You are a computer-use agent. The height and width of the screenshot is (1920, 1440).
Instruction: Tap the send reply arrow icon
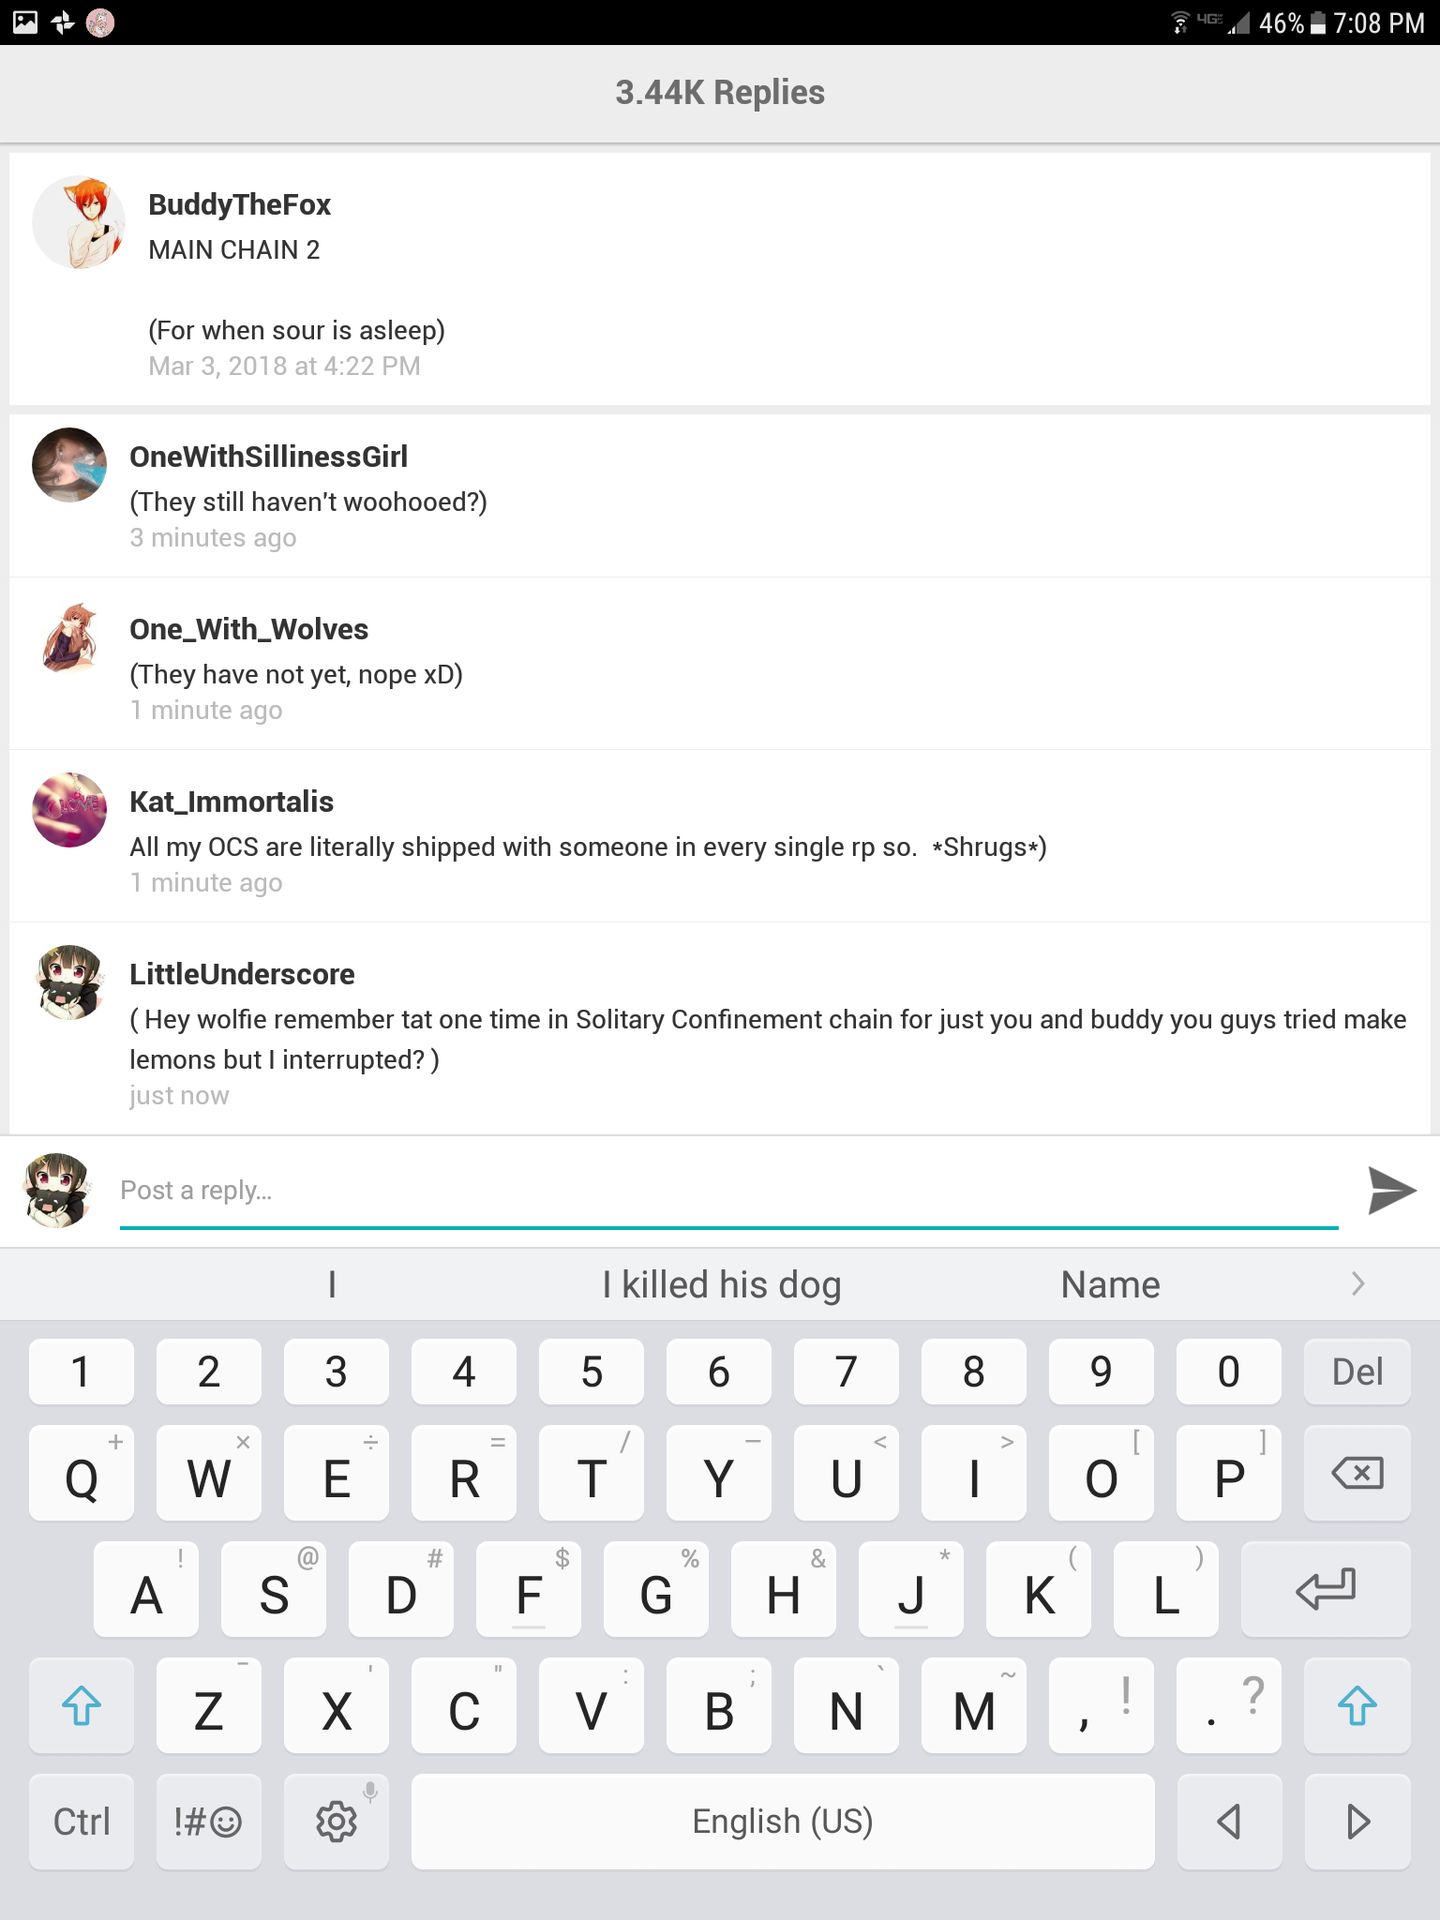[x=1392, y=1190]
